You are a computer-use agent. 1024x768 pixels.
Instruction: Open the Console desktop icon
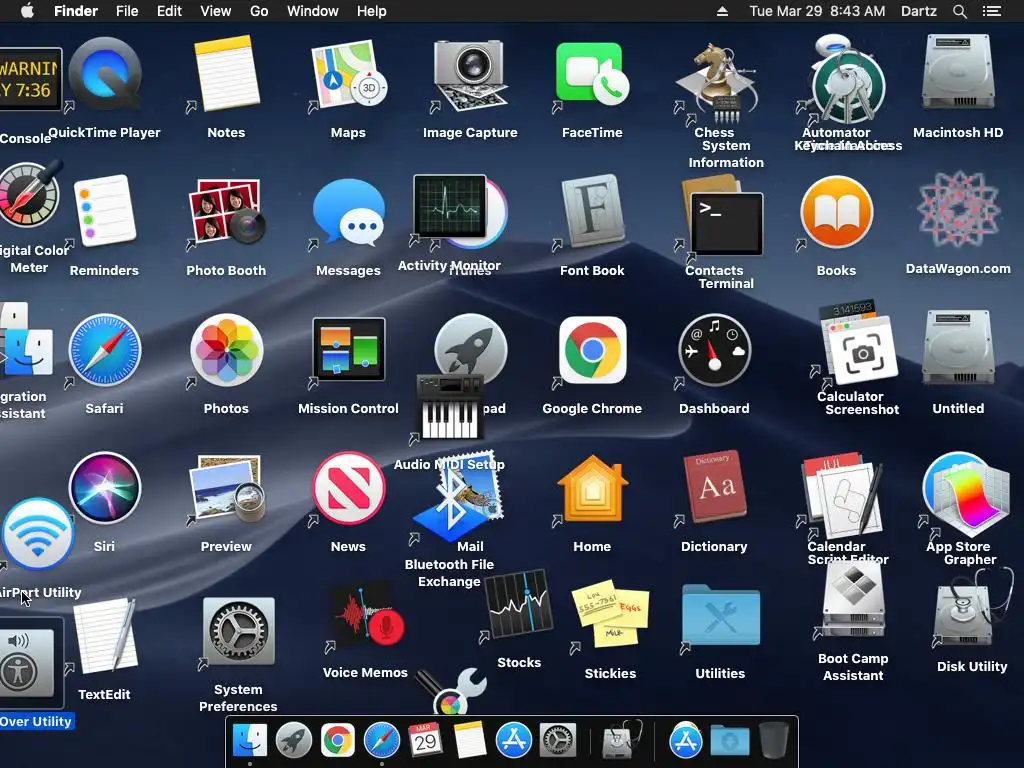coord(31,81)
